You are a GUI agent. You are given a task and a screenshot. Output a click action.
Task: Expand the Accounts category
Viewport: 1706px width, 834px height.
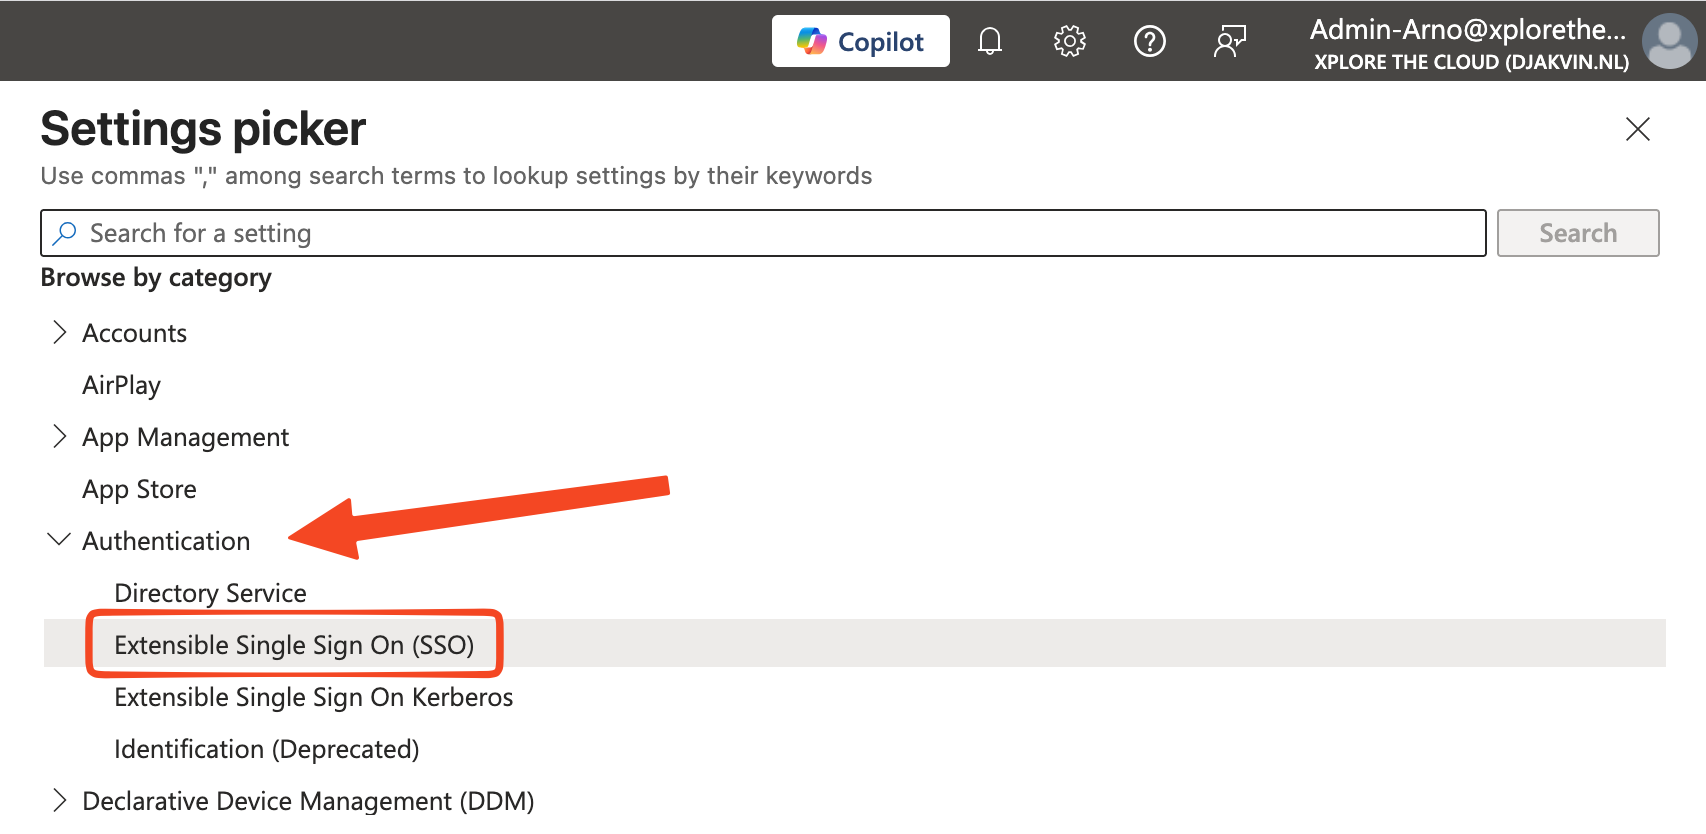pyautogui.click(x=60, y=333)
